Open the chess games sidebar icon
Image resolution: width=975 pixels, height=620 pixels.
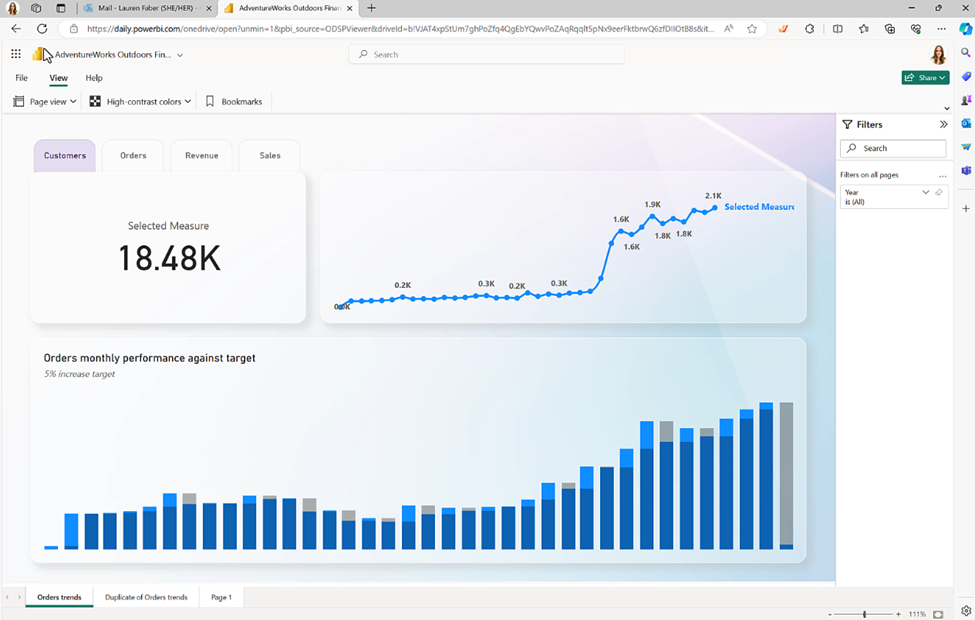(966, 100)
